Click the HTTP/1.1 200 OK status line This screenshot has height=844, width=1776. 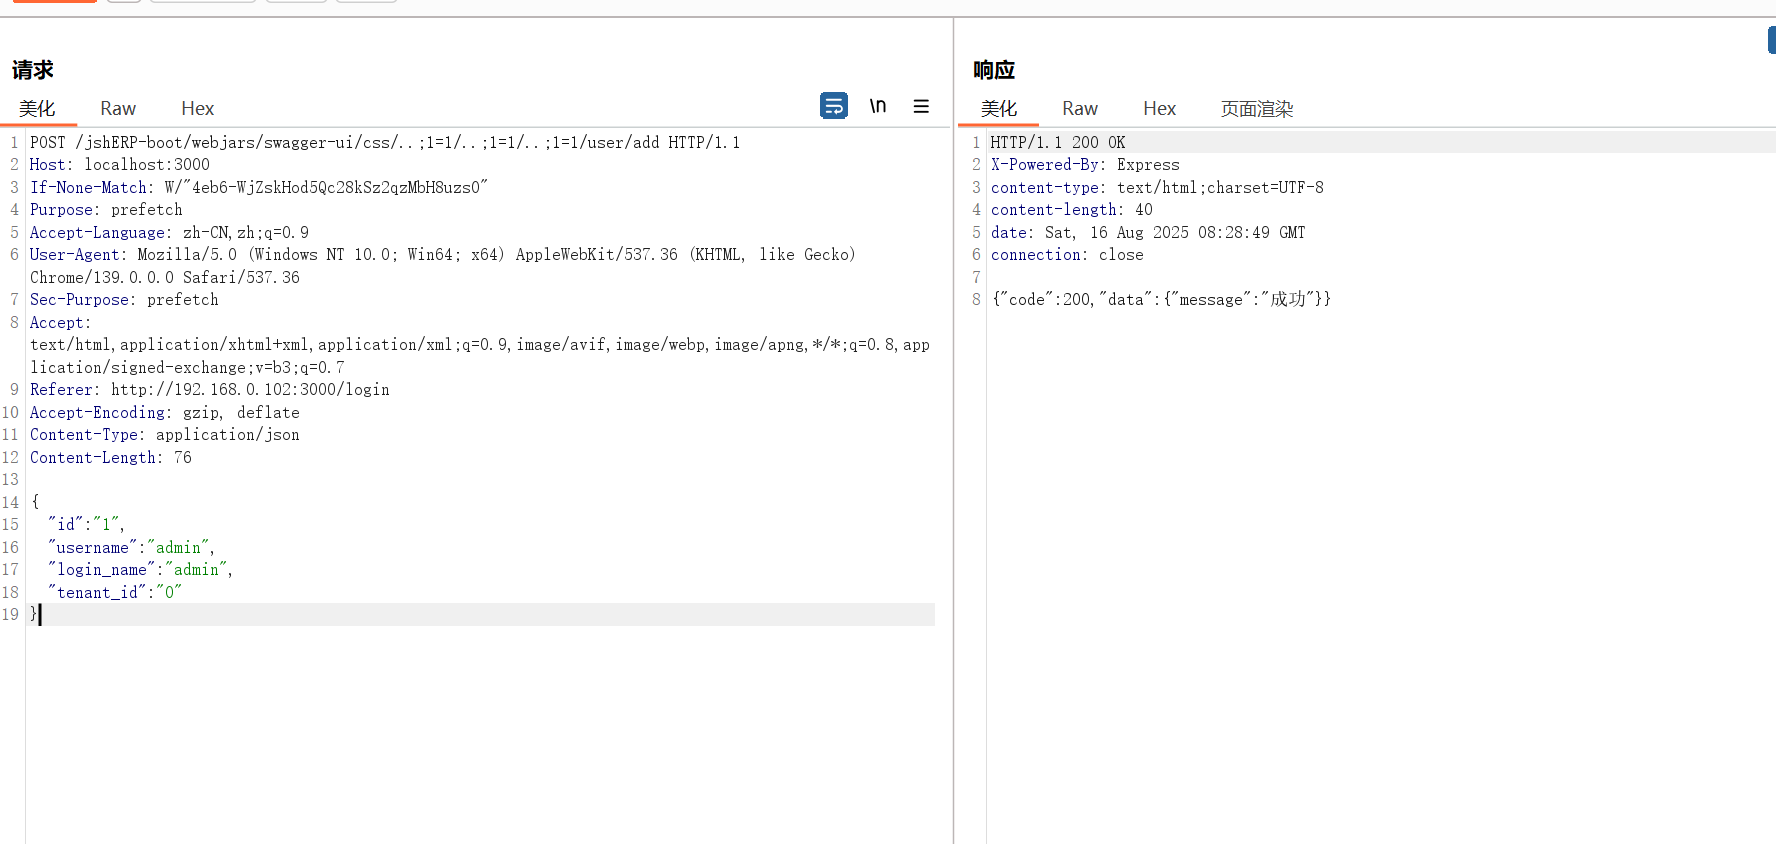click(x=1057, y=142)
